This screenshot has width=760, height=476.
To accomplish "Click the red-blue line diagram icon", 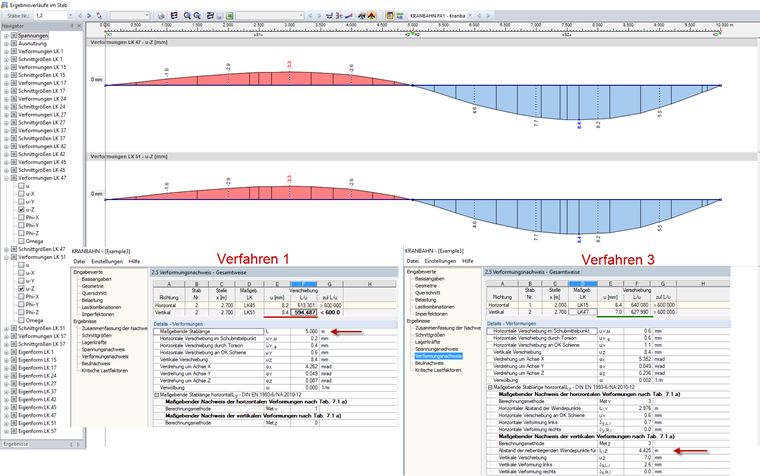I will click(348, 16).
